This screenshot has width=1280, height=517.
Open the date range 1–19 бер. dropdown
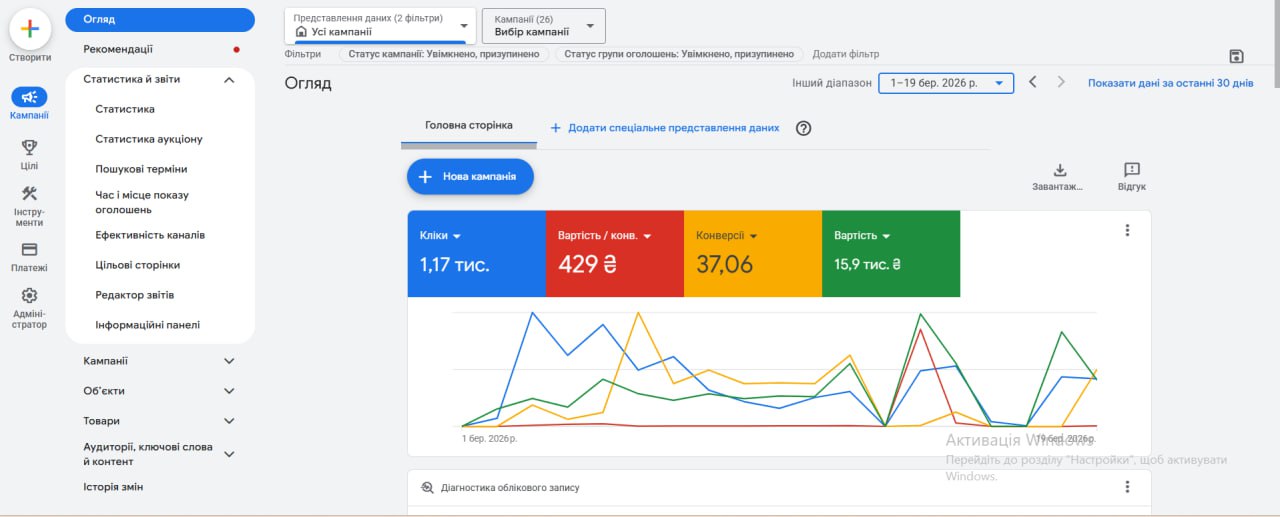[x=946, y=83]
